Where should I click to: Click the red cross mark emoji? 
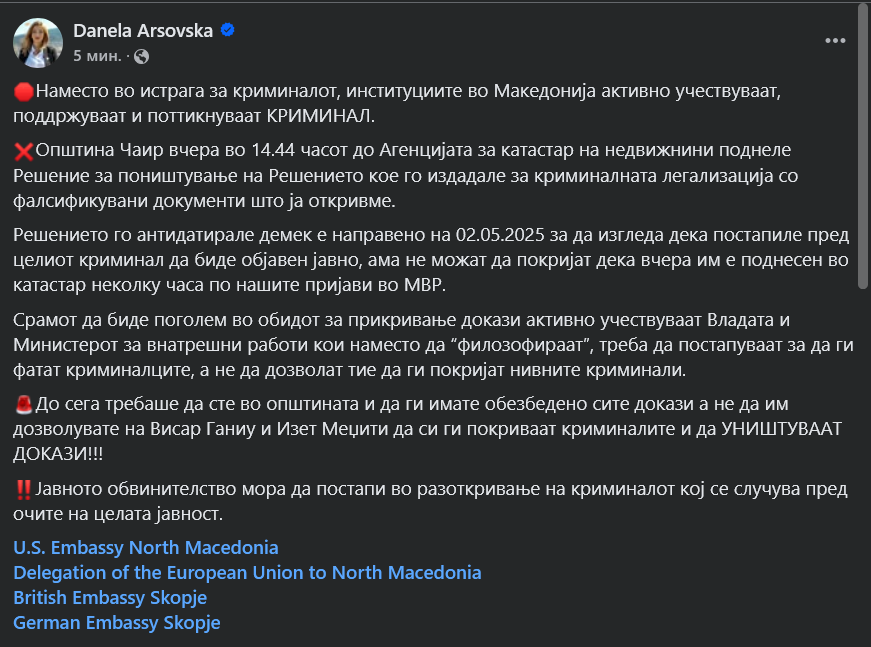[x=24, y=152]
